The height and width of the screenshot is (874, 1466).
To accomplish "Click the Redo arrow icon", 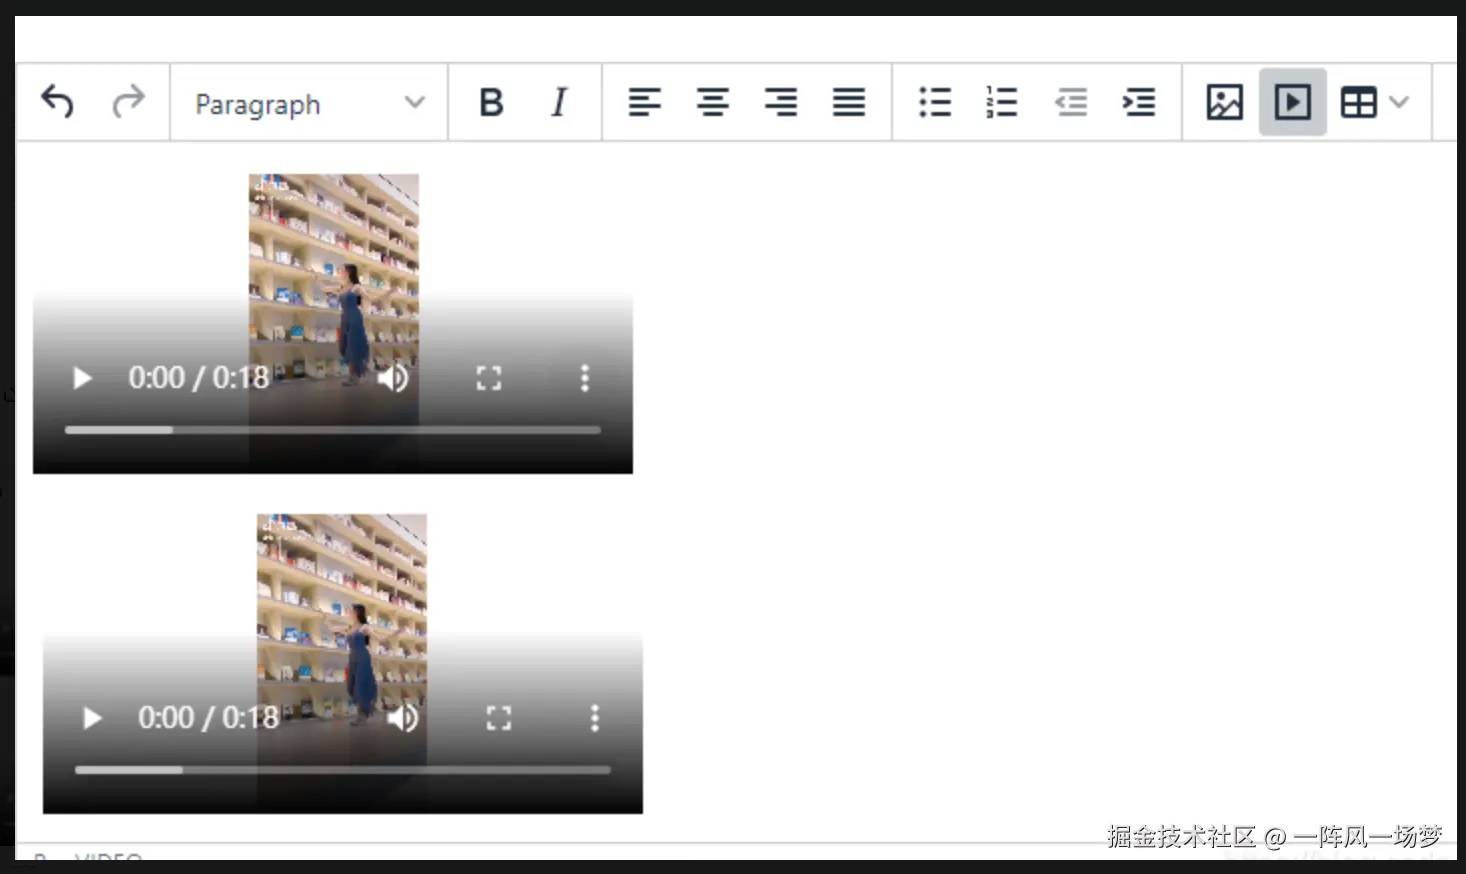I will pyautogui.click(x=128, y=102).
